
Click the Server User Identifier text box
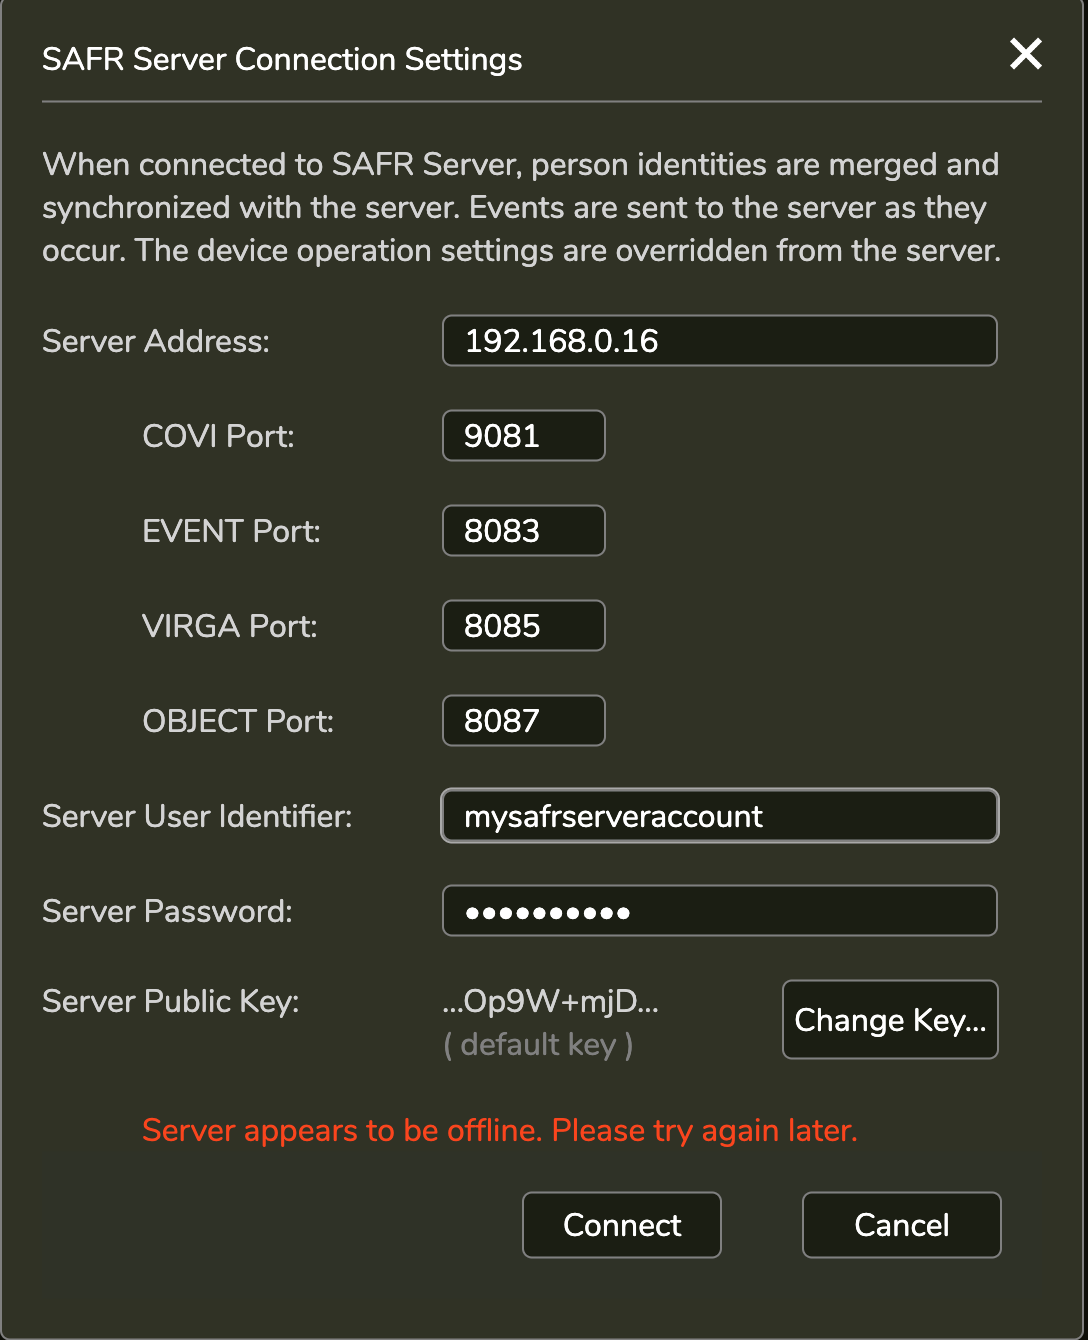click(x=719, y=816)
